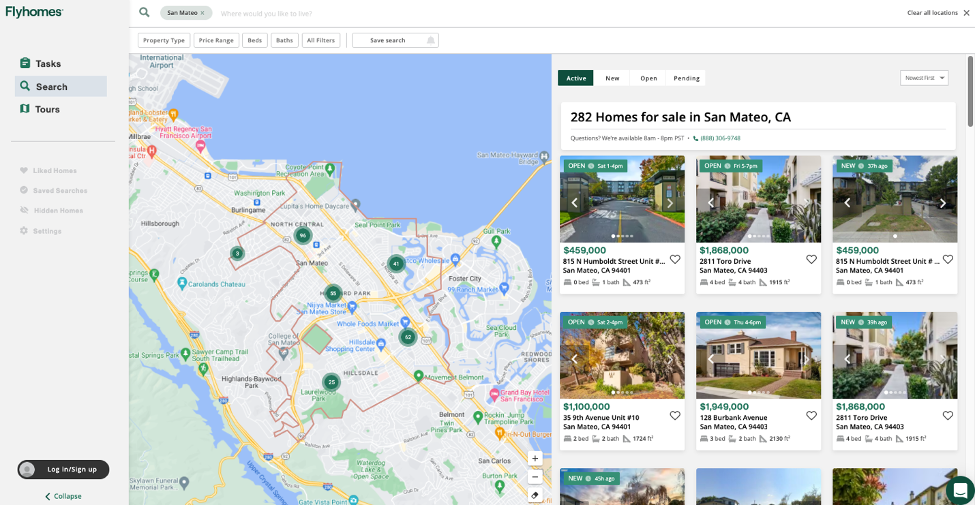Click the Carolands Chateau map pin
This screenshot has height=506, width=977.
coord(182,284)
